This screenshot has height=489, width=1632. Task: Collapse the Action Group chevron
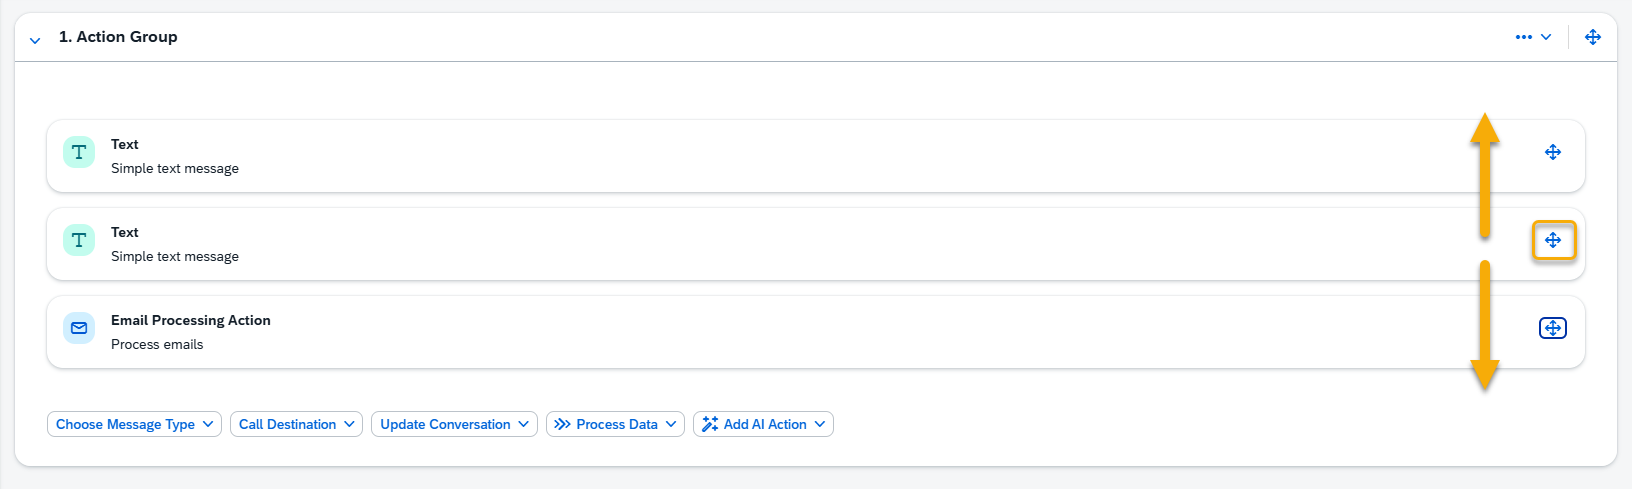(35, 40)
